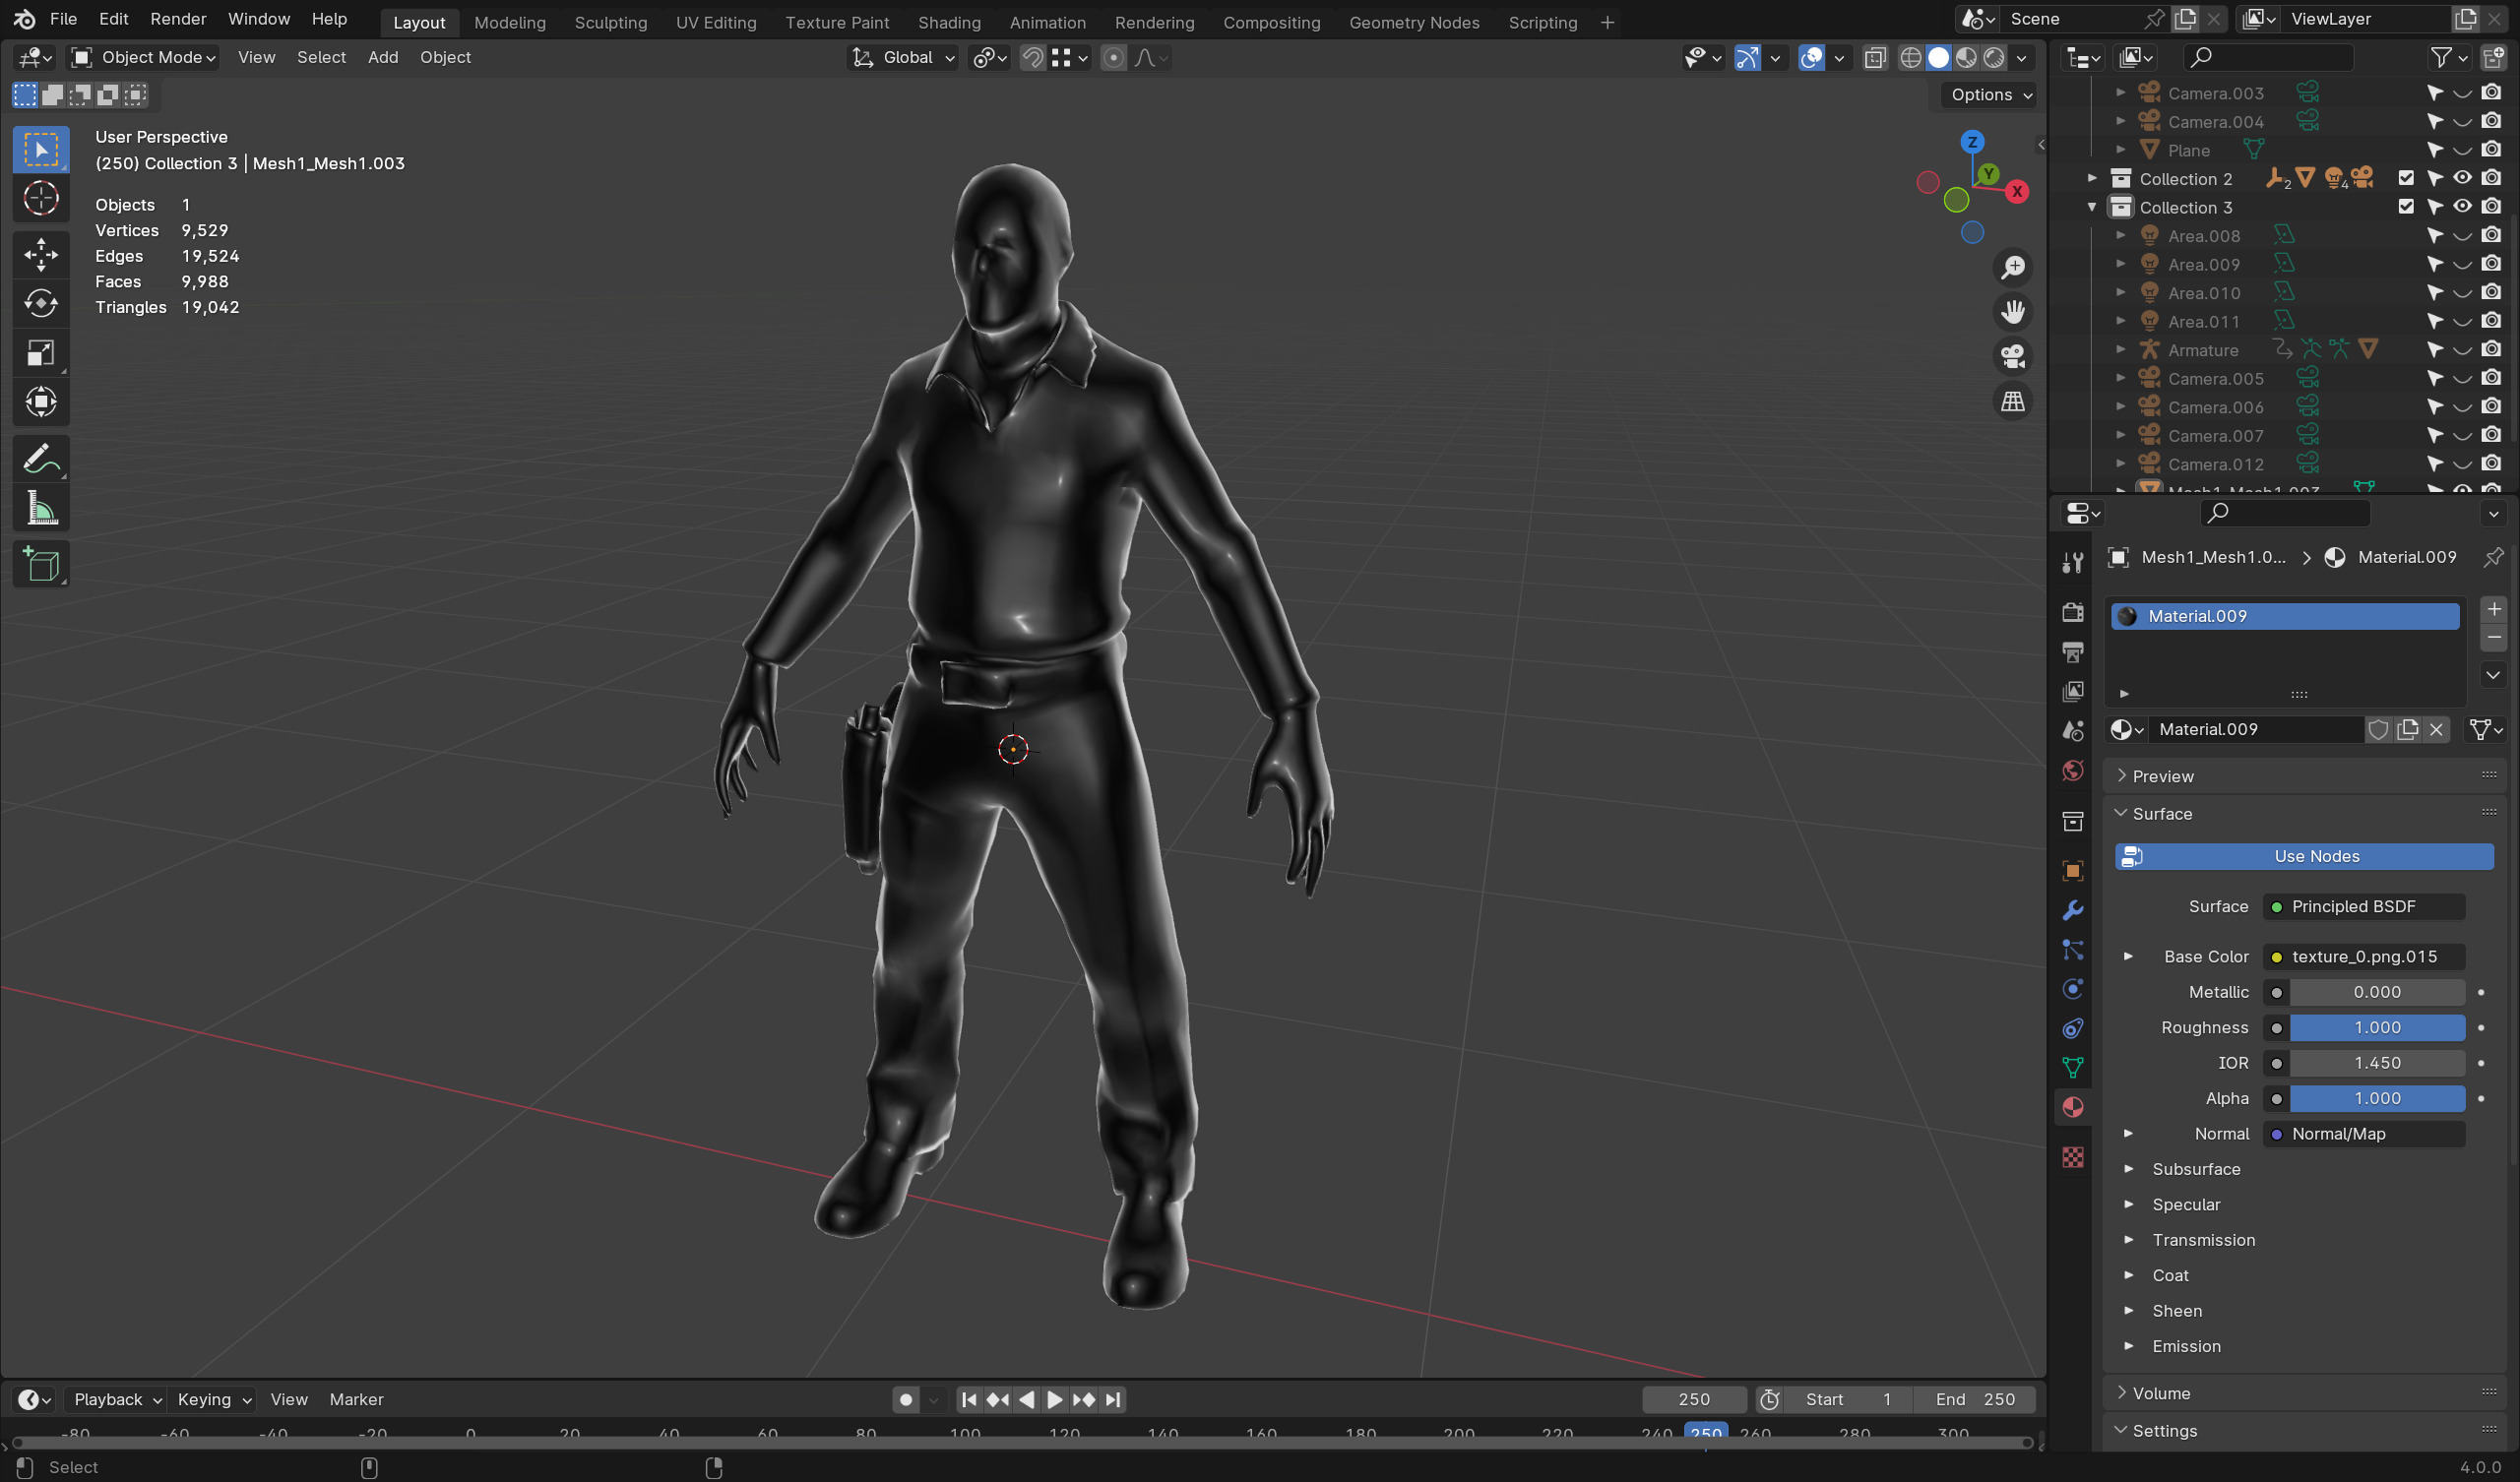Open the Object Data mesh properties tab
The image size is (2520, 1482).
(x=2072, y=1068)
